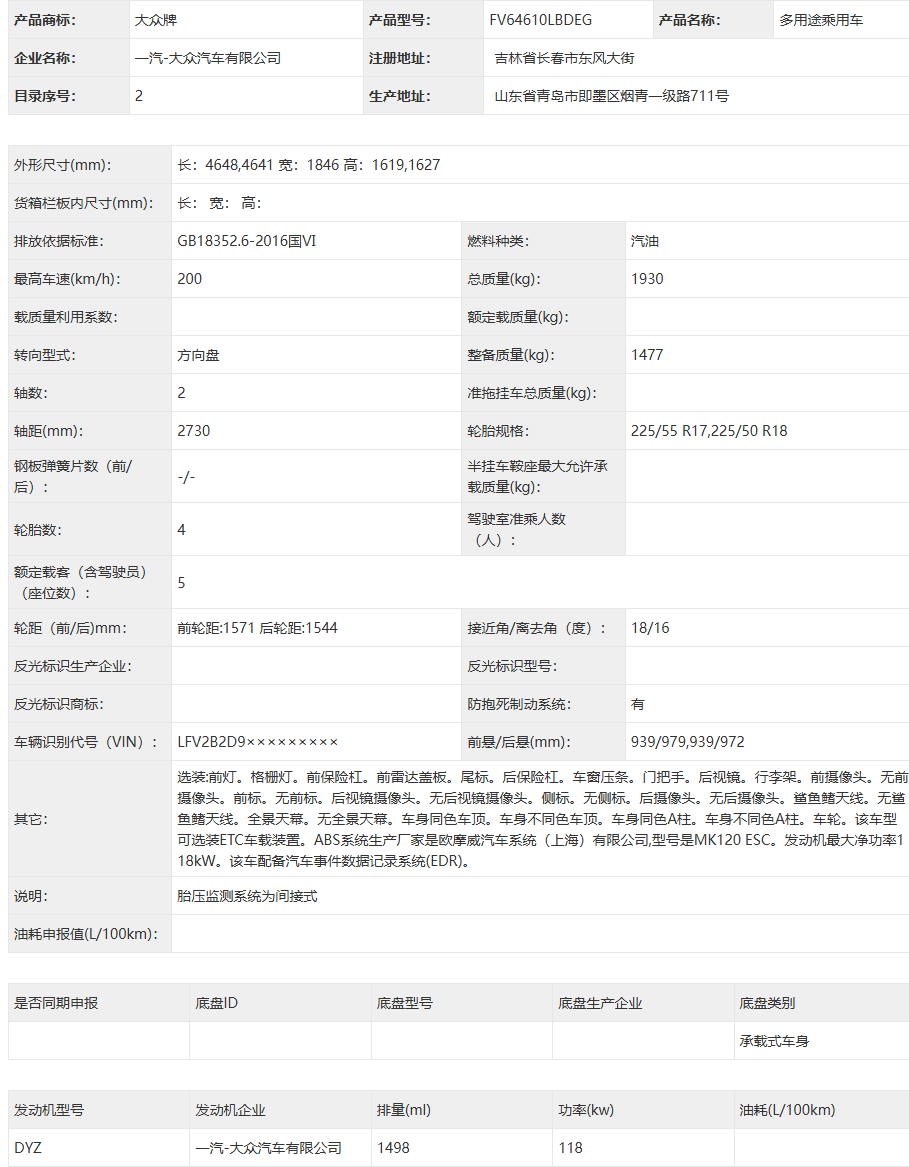The height and width of the screenshot is (1167, 909).
Task: Click curb weight value 1477
Action: click(x=647, y=355)
